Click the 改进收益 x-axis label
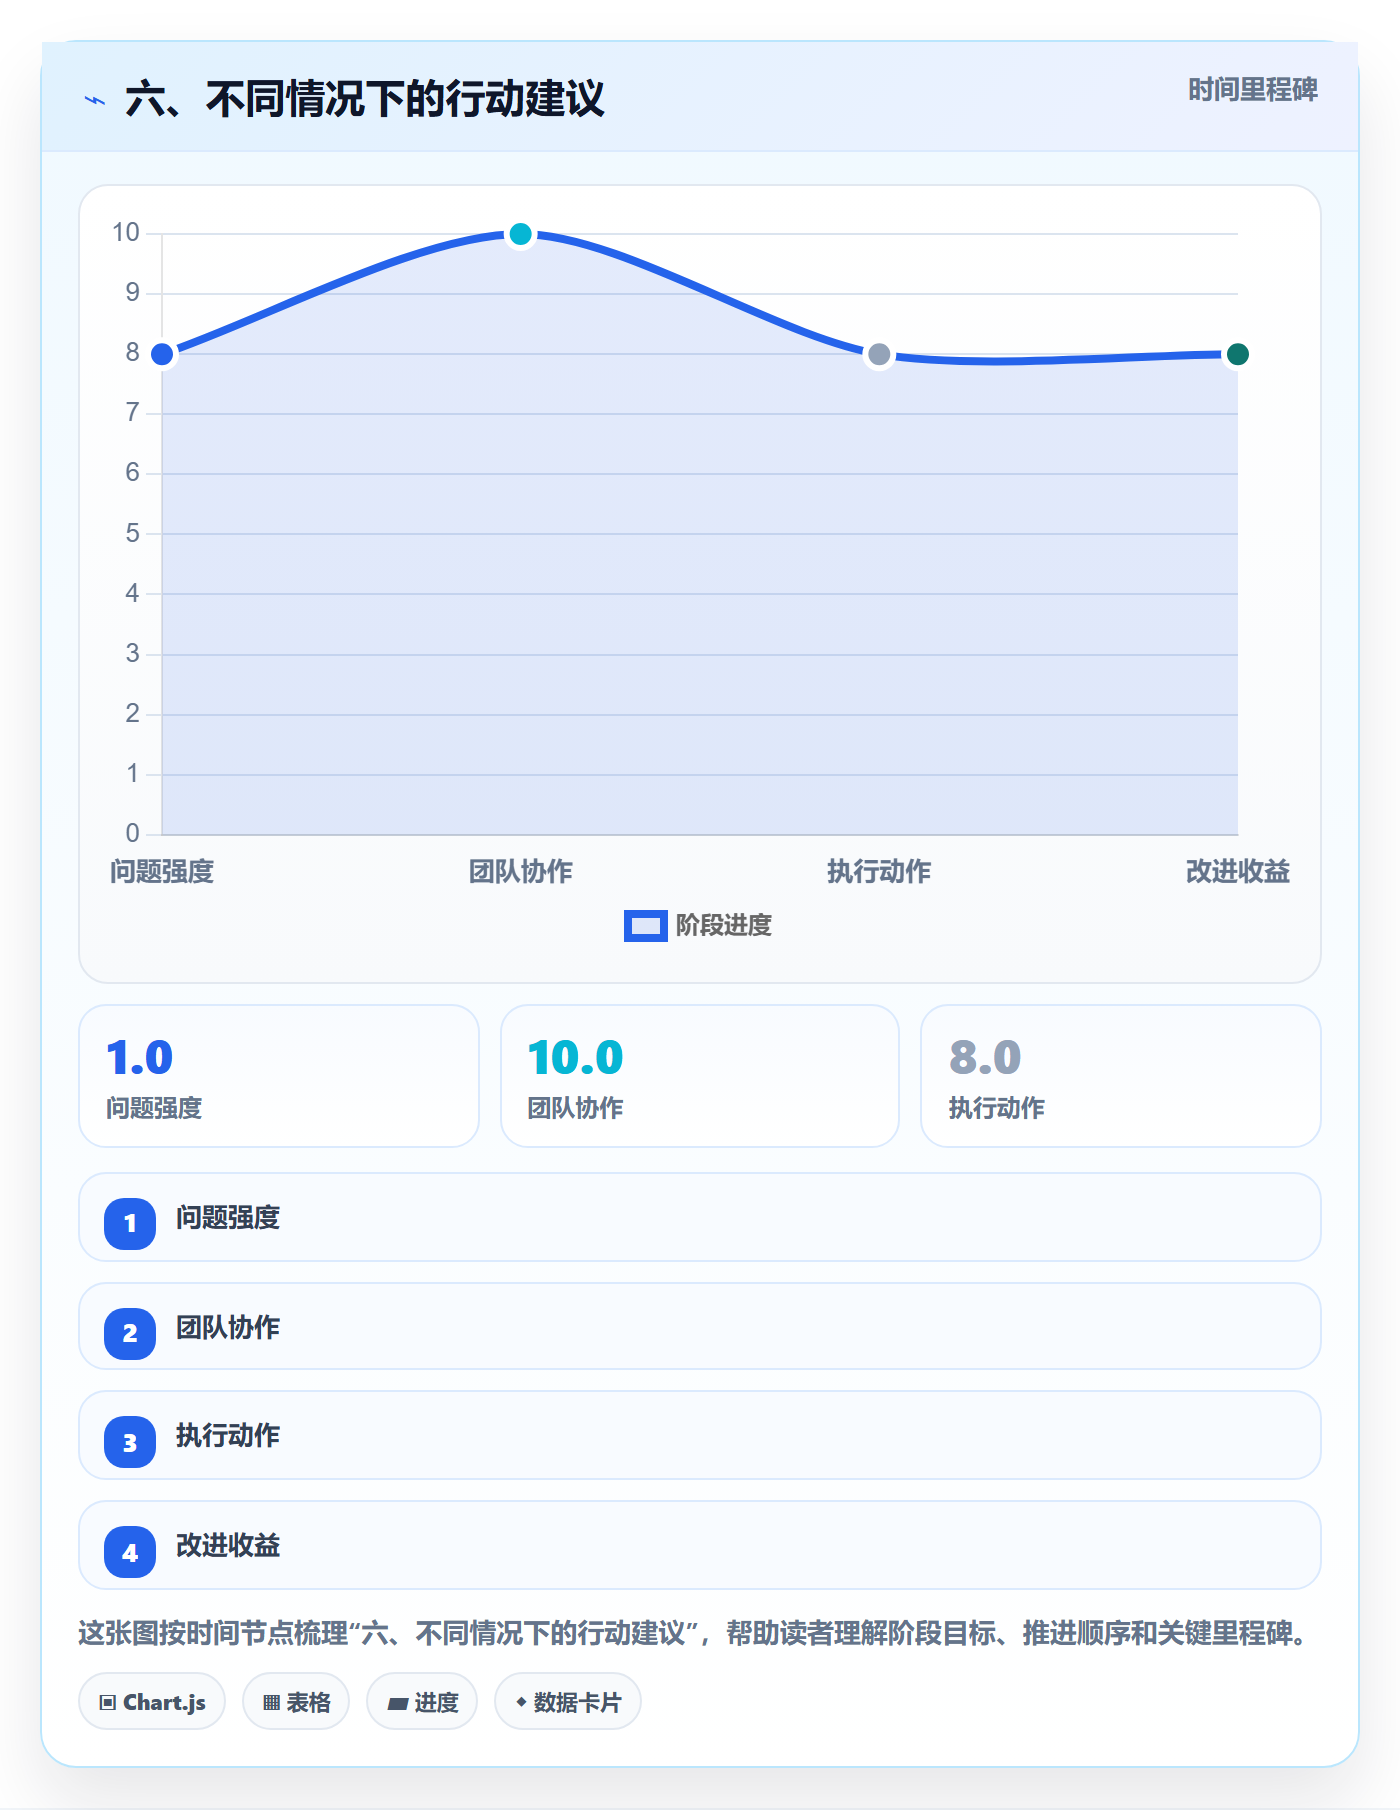This screenshot has height=1810, width=1400. click(x=1237, y=872)
